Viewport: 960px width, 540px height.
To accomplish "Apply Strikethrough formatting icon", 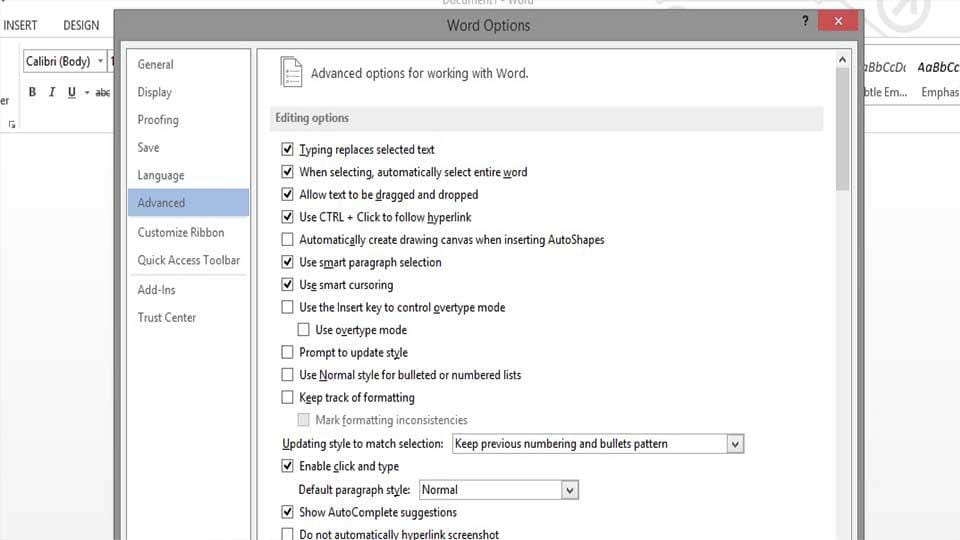I will (102, 93).
